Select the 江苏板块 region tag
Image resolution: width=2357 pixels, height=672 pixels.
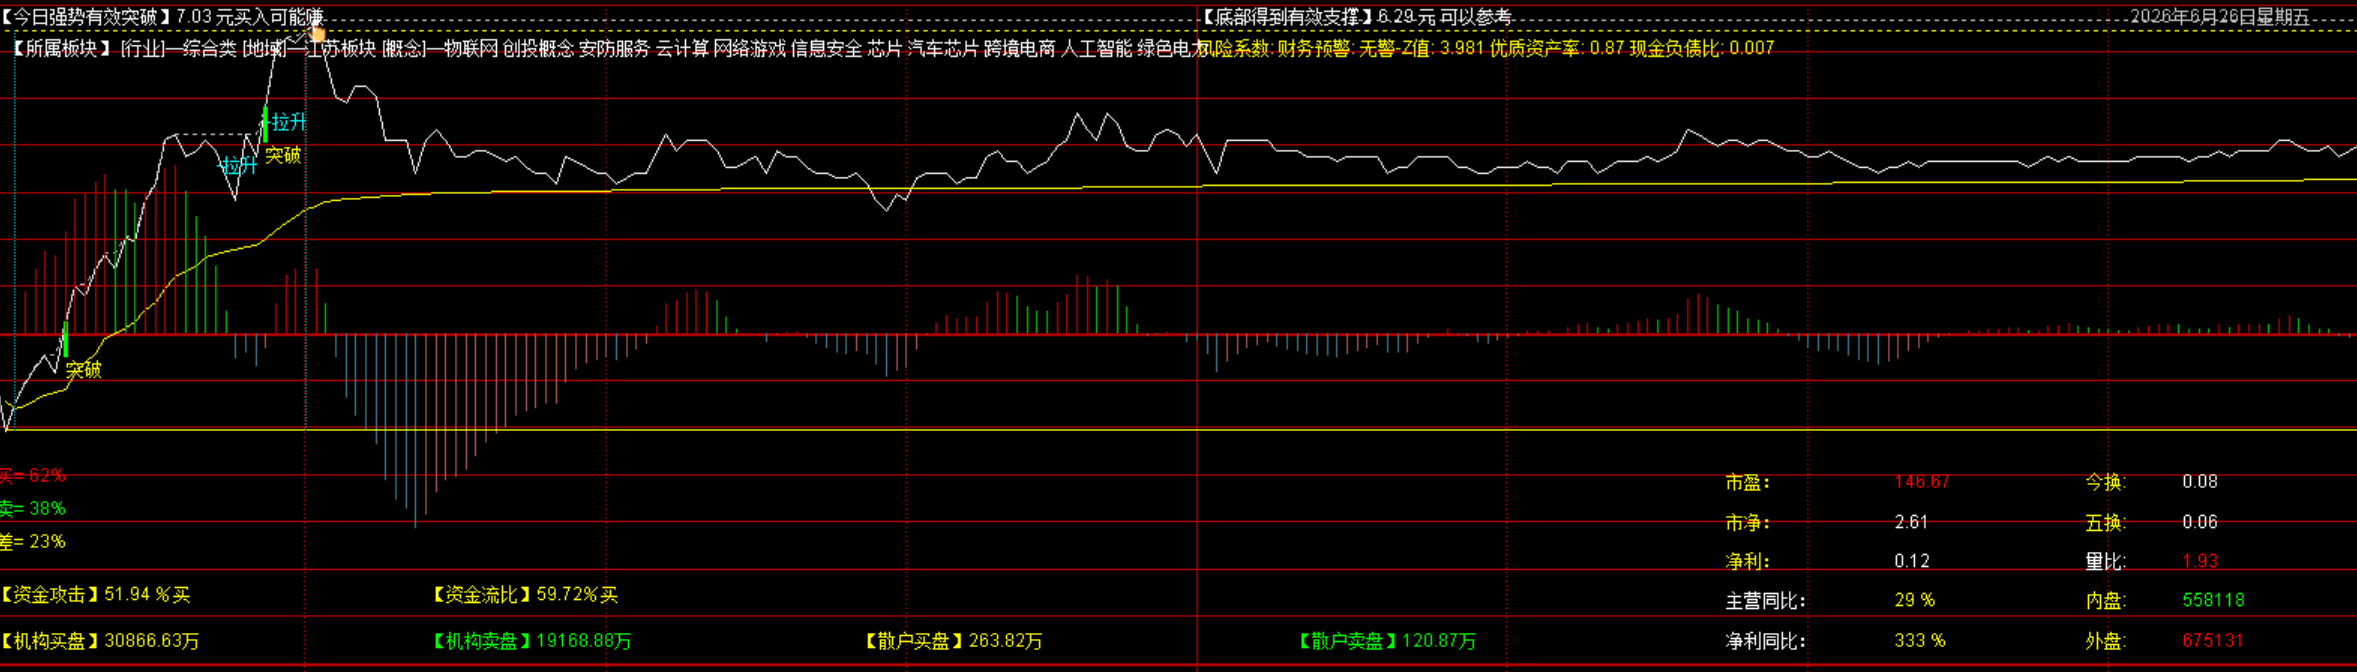(x=340, y=48)
